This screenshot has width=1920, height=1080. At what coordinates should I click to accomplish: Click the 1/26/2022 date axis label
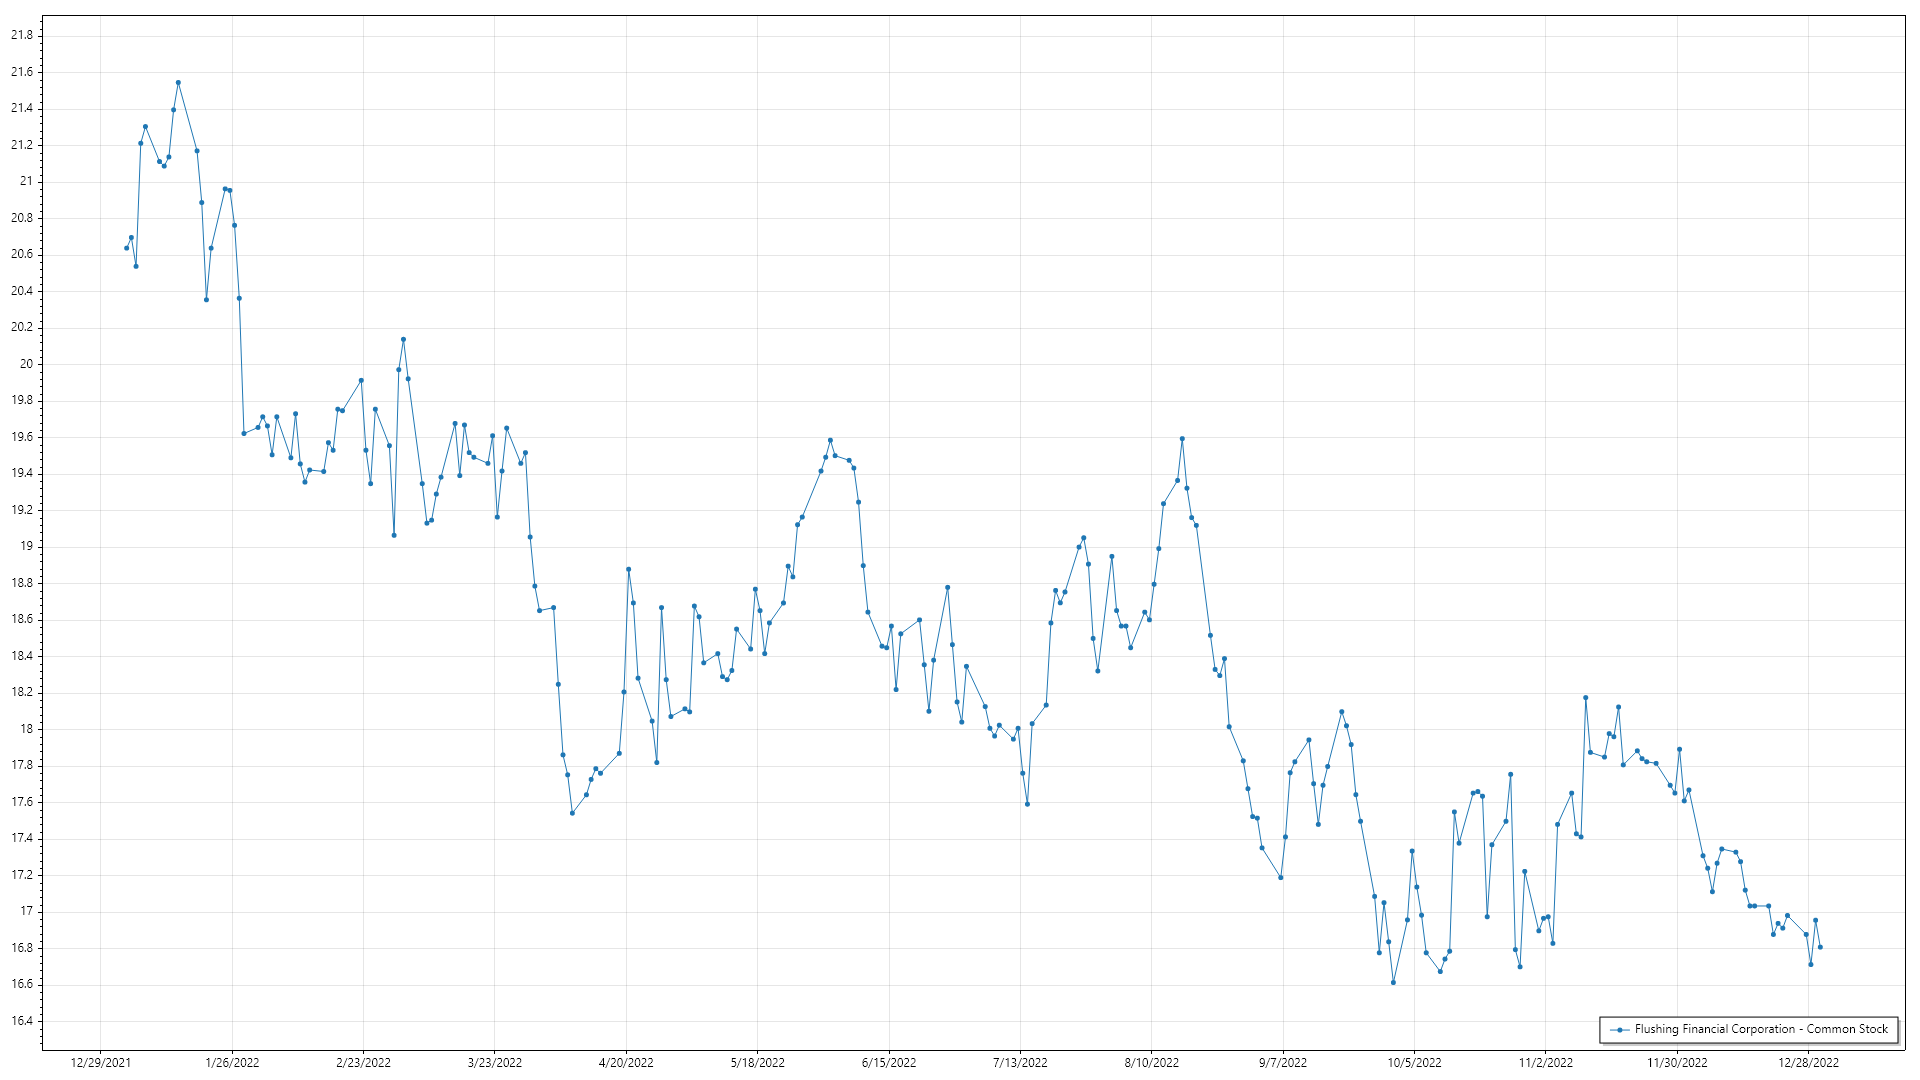232,1062
